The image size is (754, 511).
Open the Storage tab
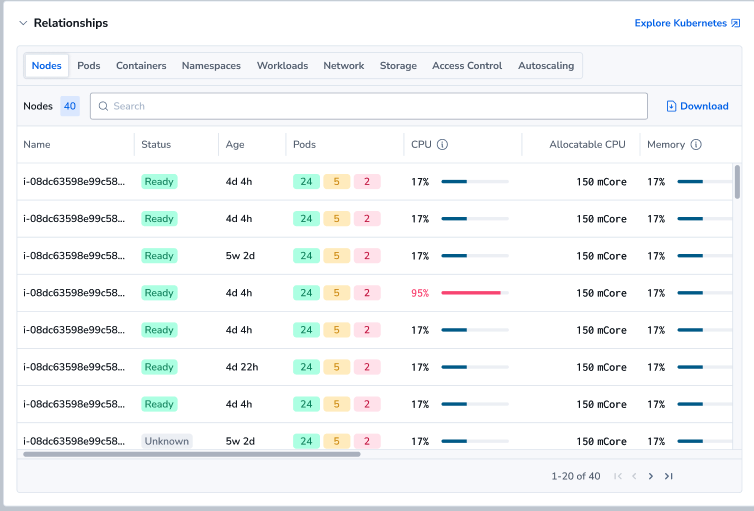[x=398, y=65]
